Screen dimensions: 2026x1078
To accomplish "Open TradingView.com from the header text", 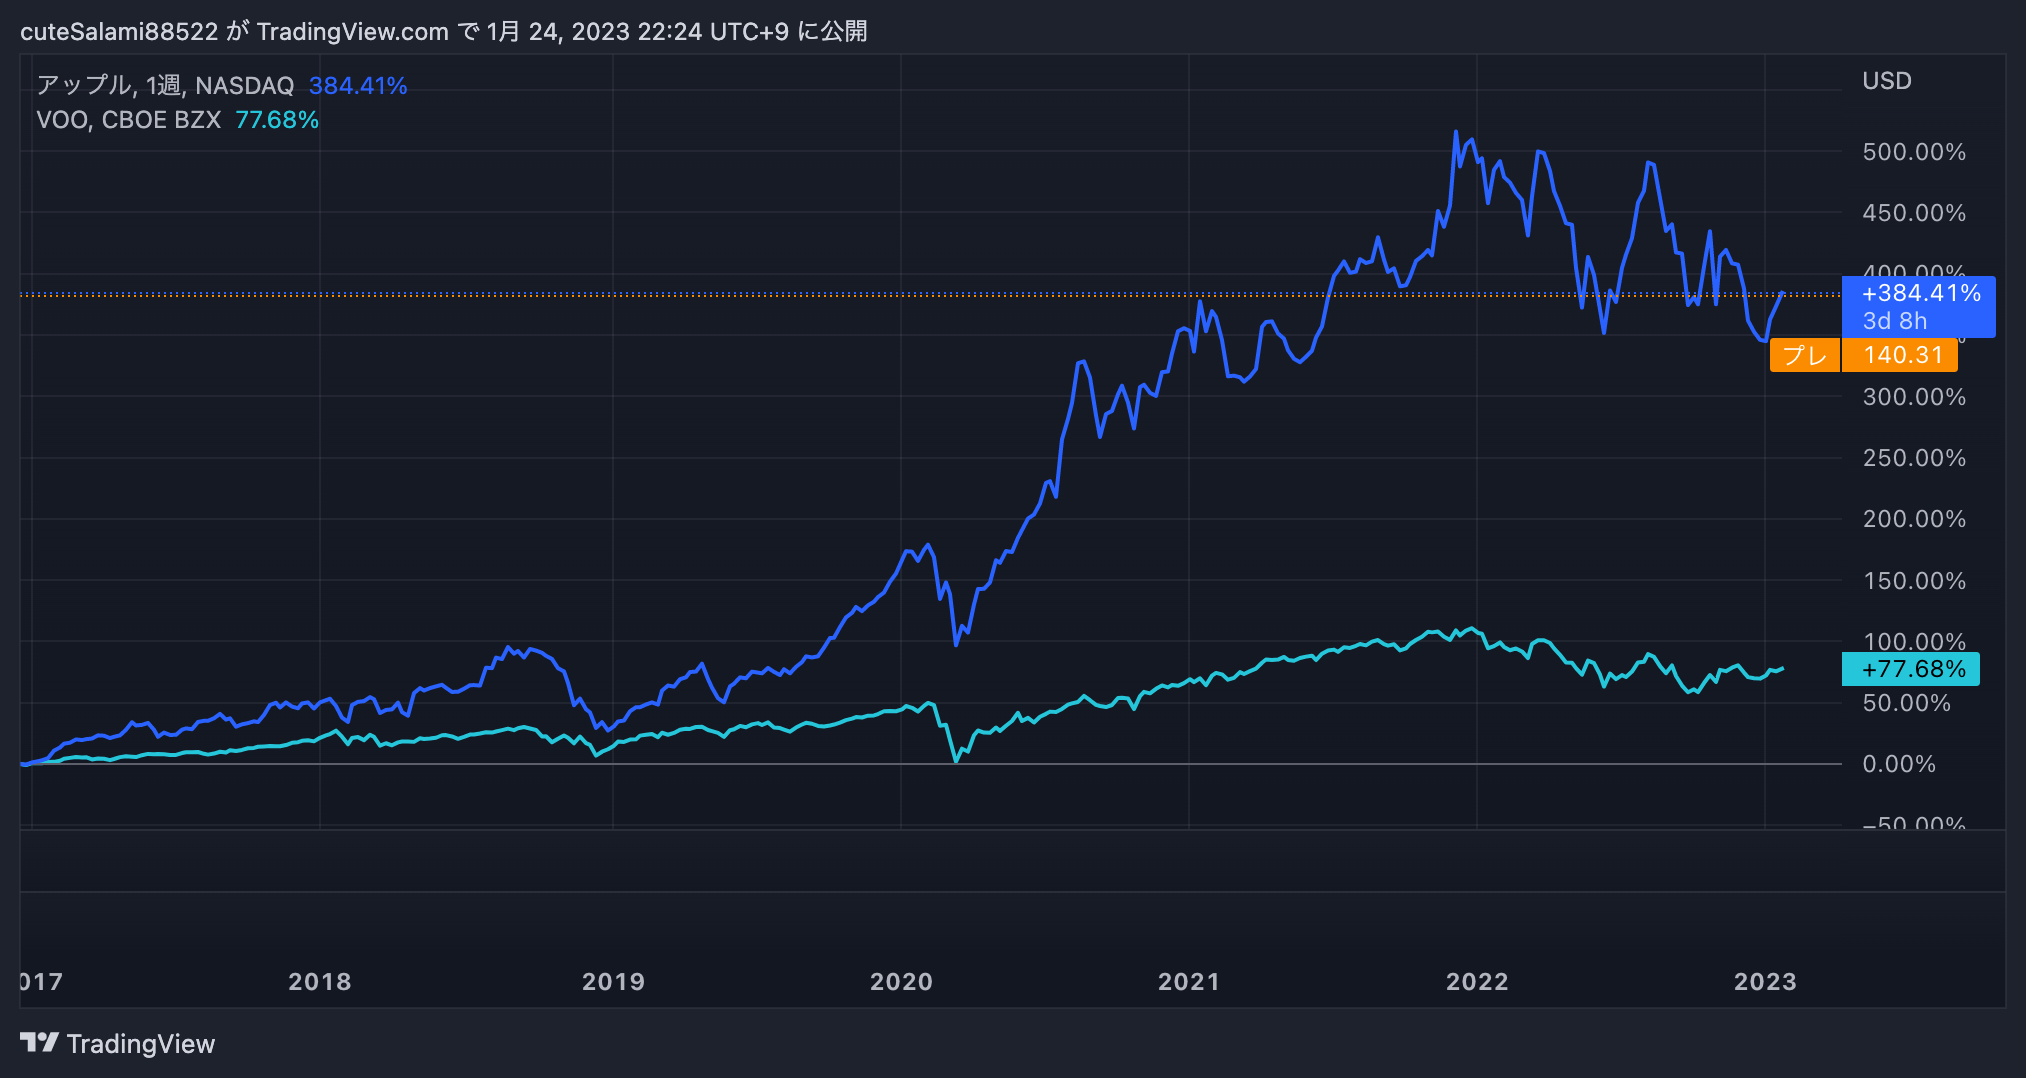I will (x=352, y=31).
